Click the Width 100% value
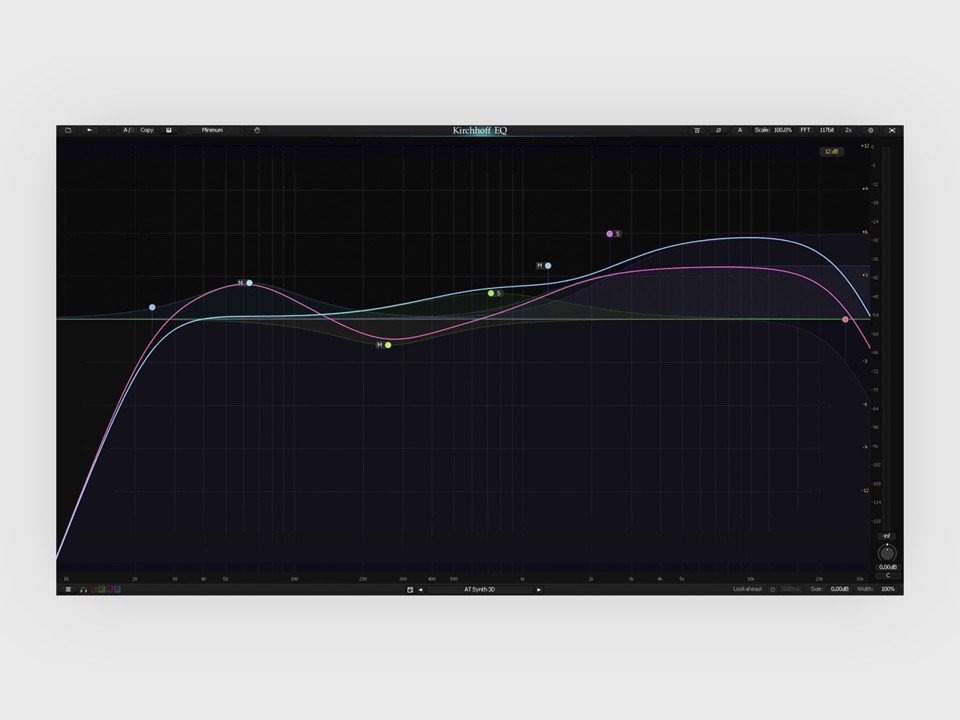 (x=888, y=590)
